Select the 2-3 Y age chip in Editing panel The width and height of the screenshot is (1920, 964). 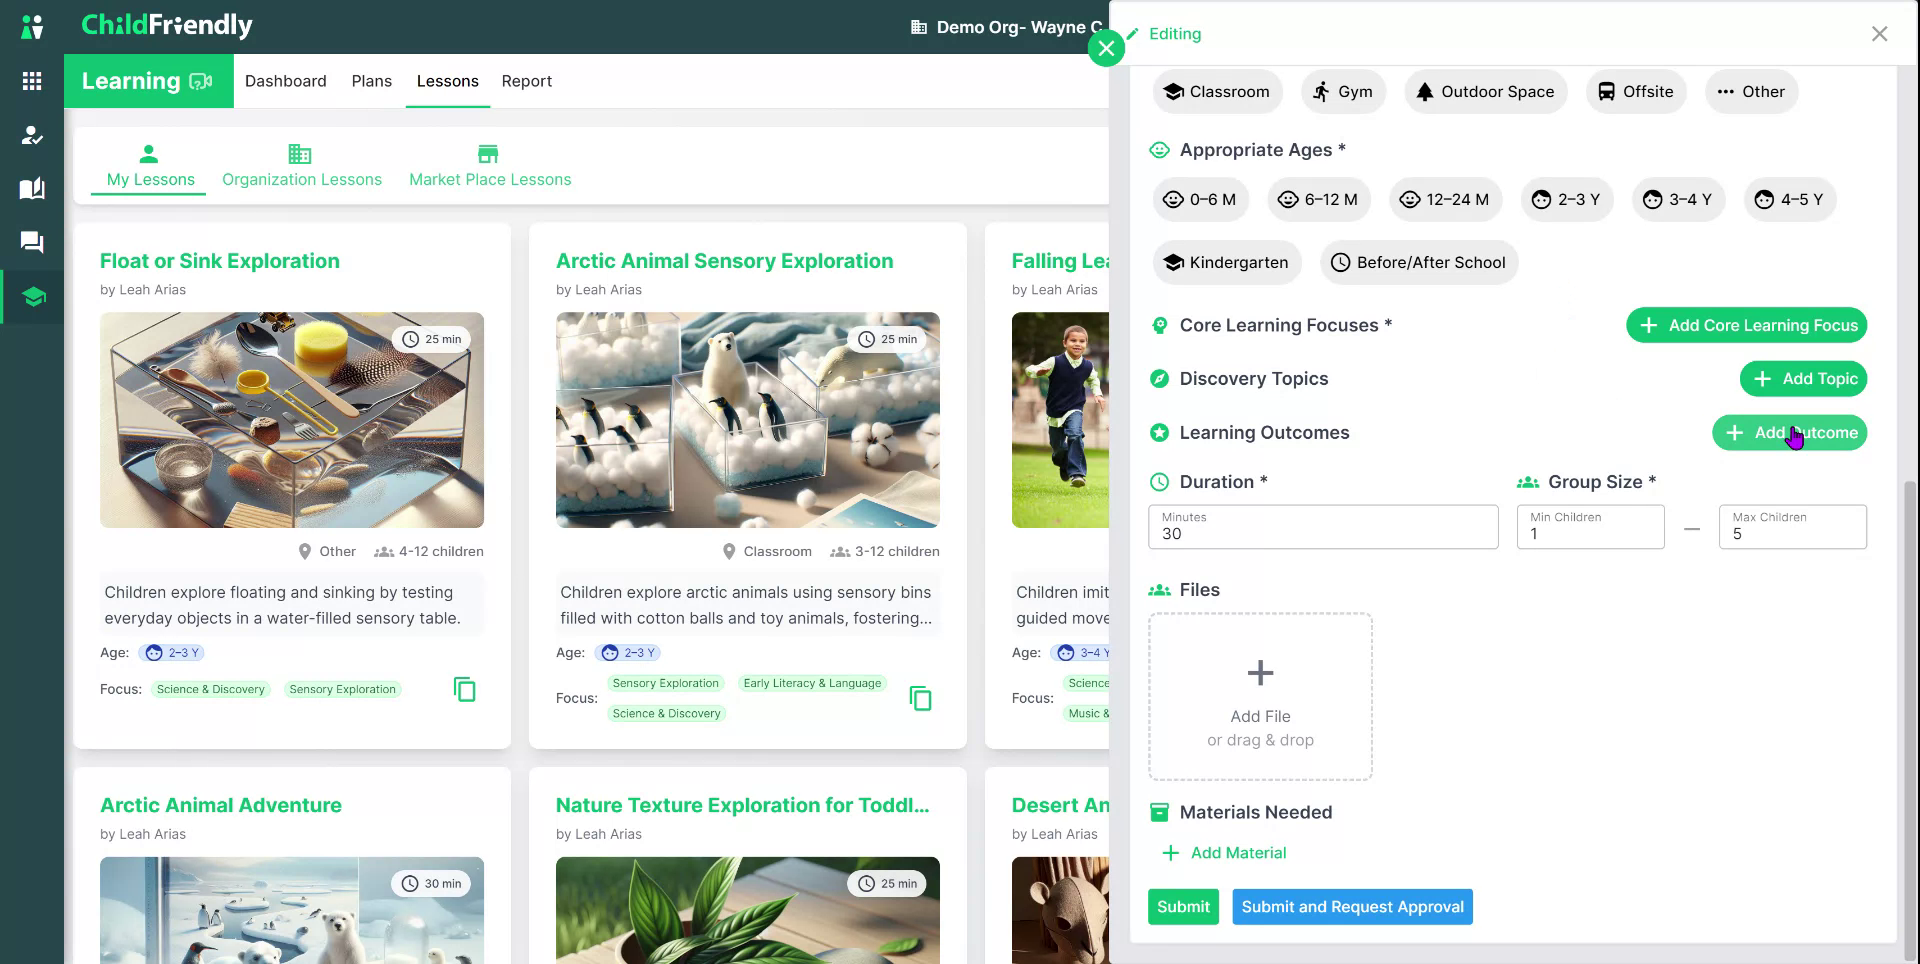click(x=1567, y=200)
